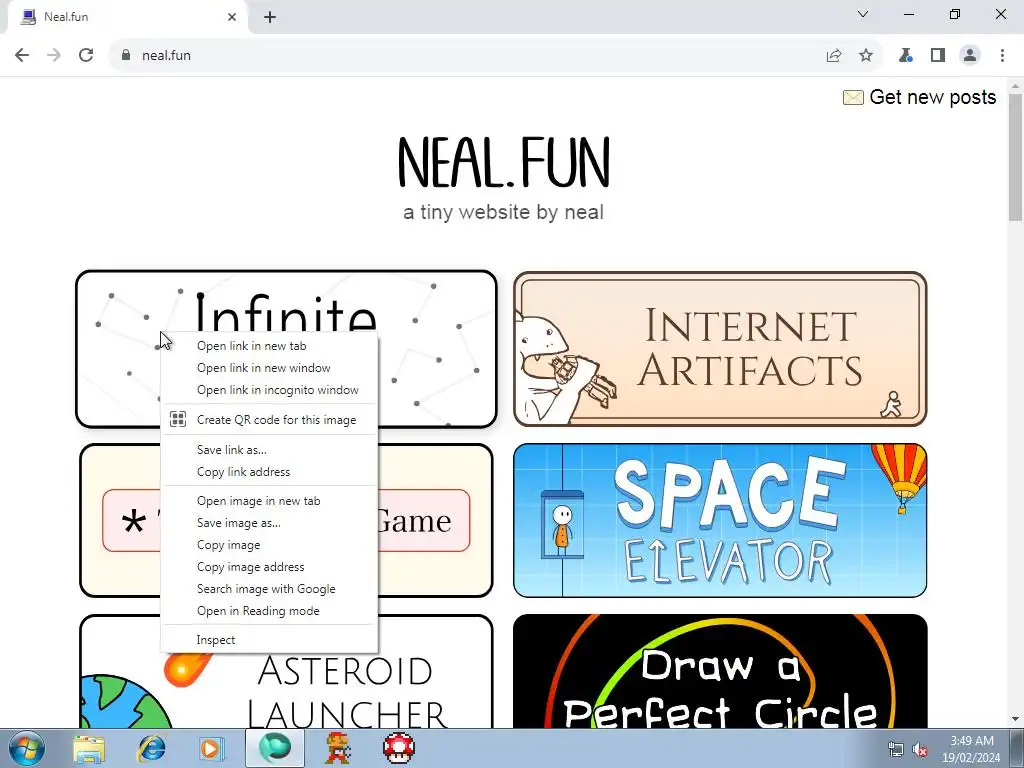Image resolution: width=1024 pixels, height=768 pixels.
Task: Open the tab search dropdown arrow
Action: click(x=863, y=14)
